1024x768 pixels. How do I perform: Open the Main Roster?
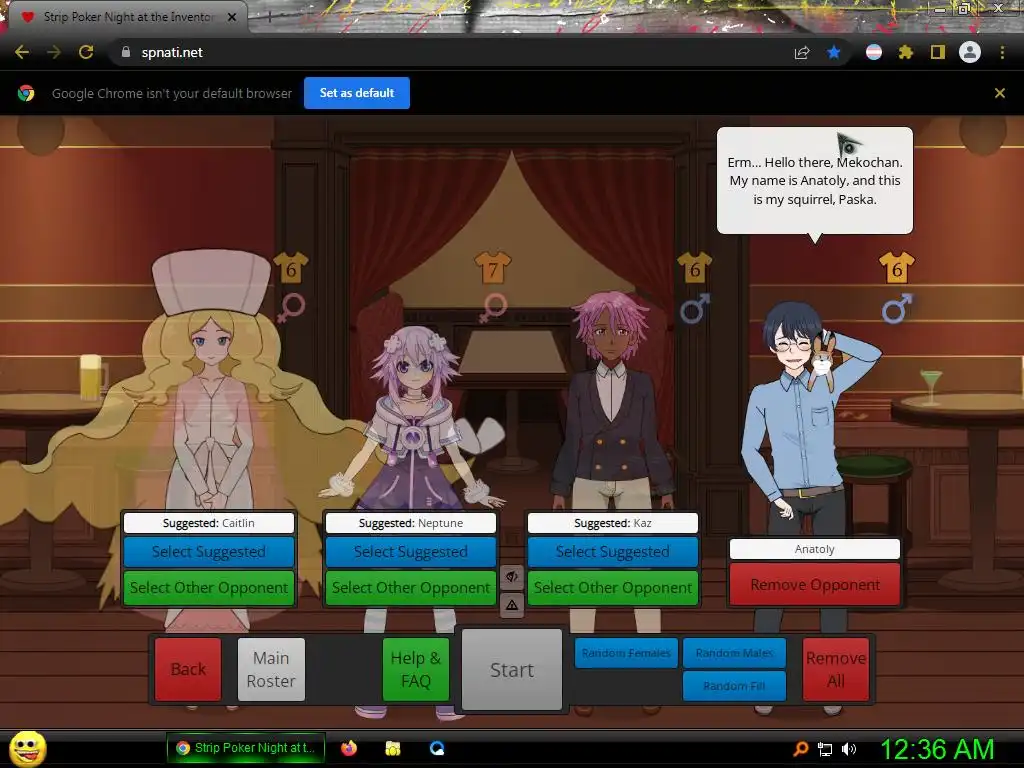pyautogui.click(x=271, y=669)
